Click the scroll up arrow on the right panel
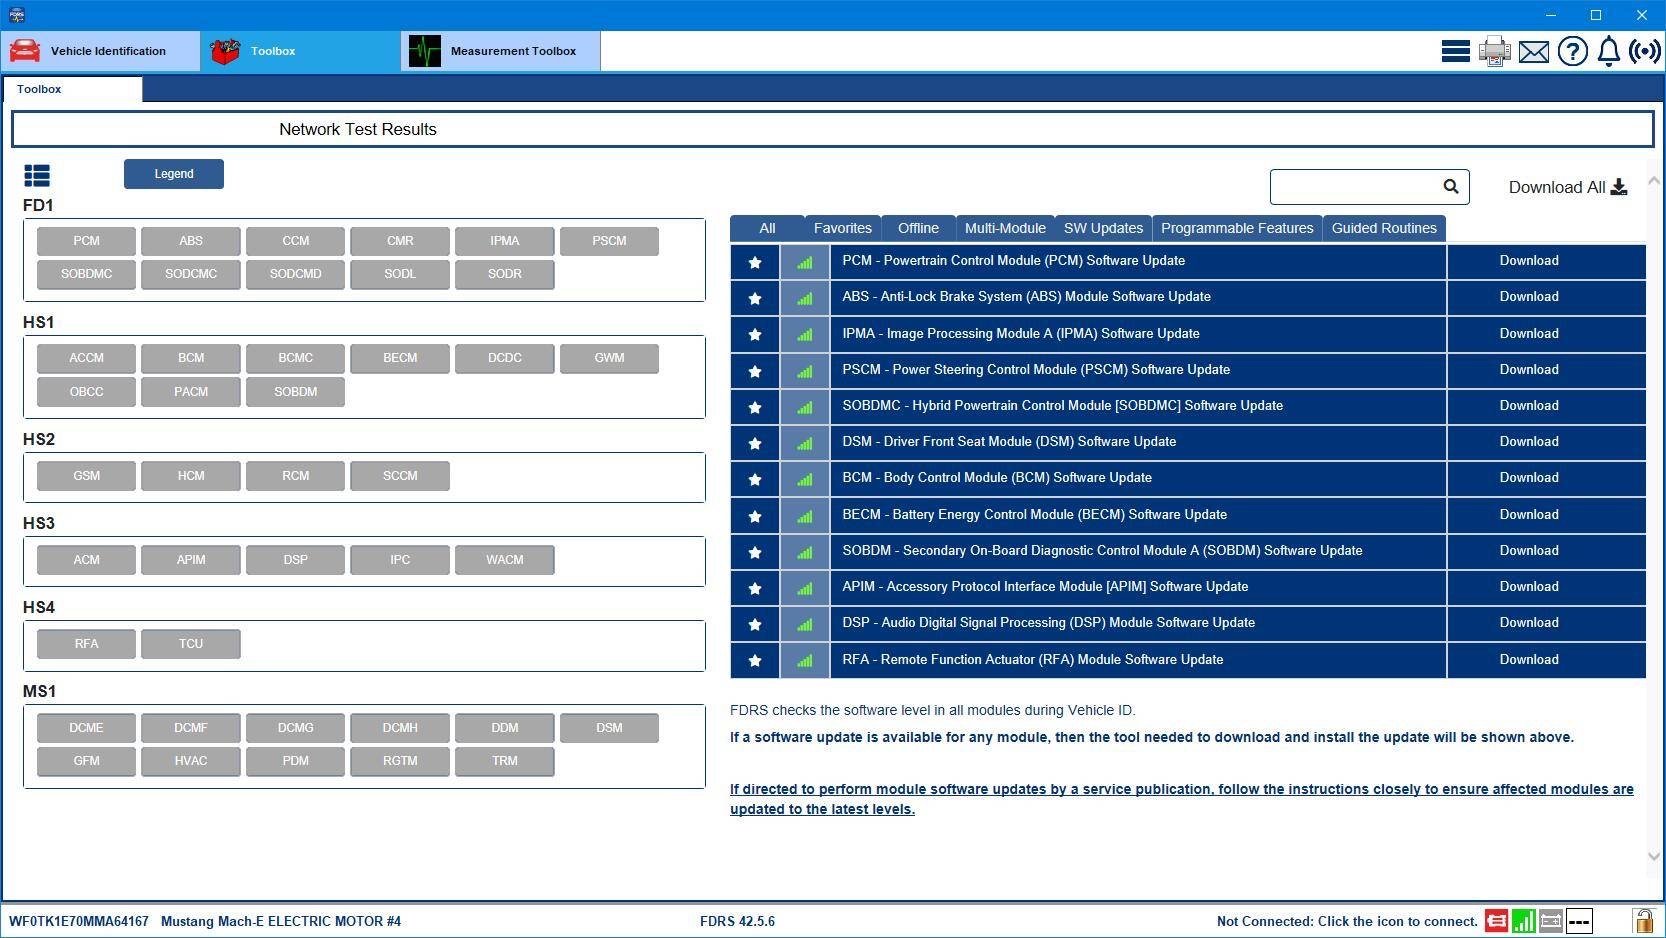1666x938 pixels. point(1653,181)
